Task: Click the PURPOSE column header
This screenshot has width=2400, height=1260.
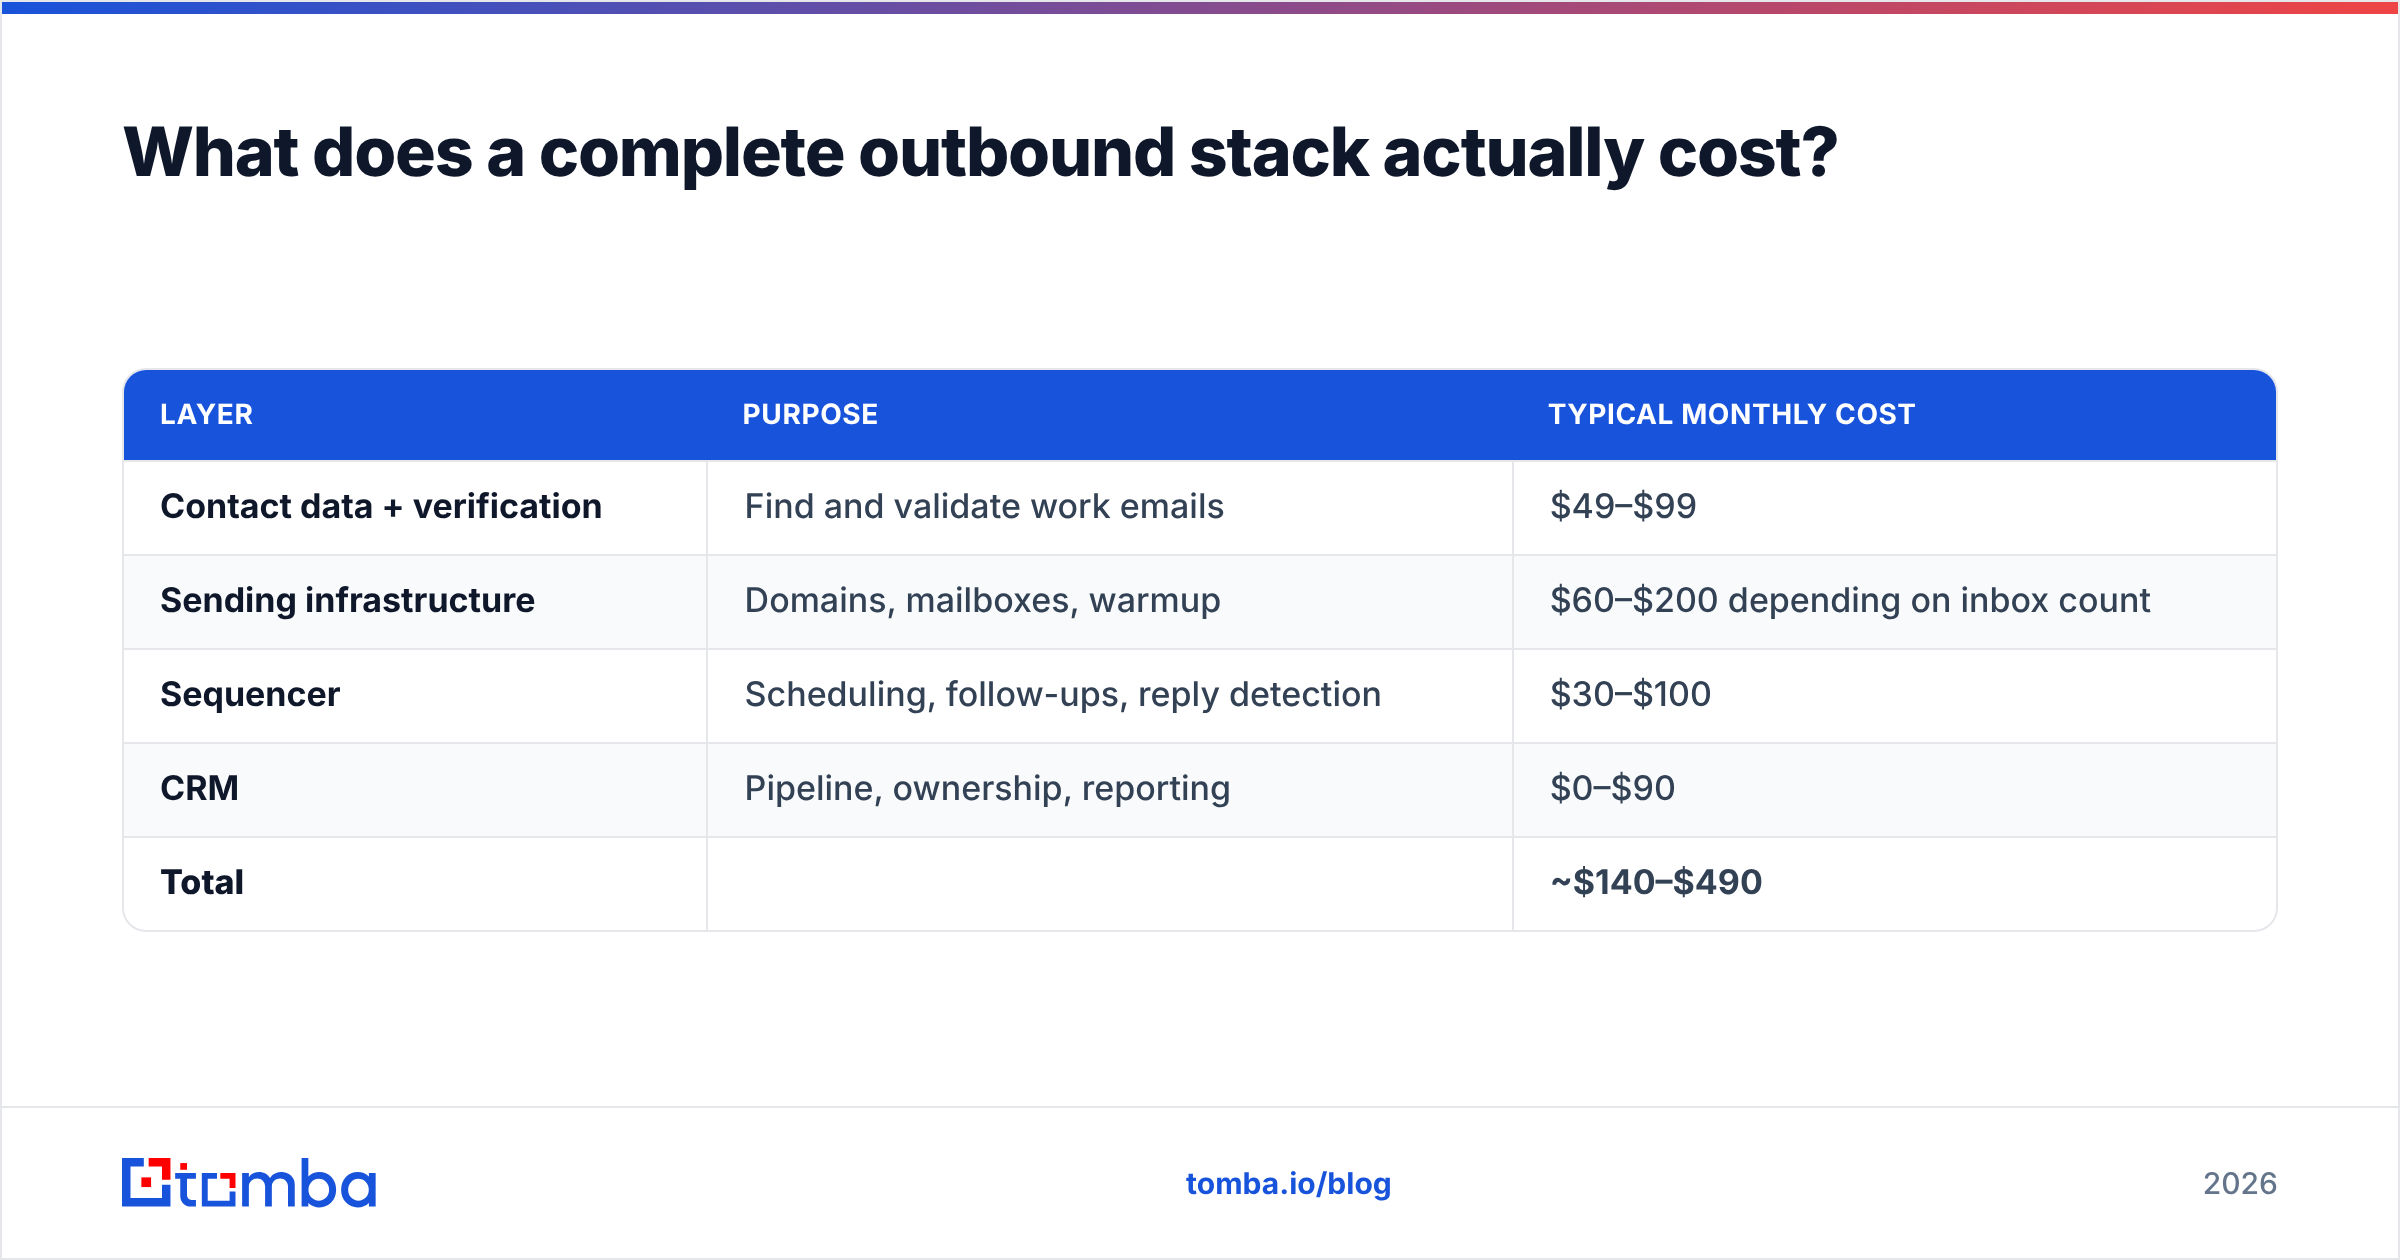Action: [x=810, y=414]
